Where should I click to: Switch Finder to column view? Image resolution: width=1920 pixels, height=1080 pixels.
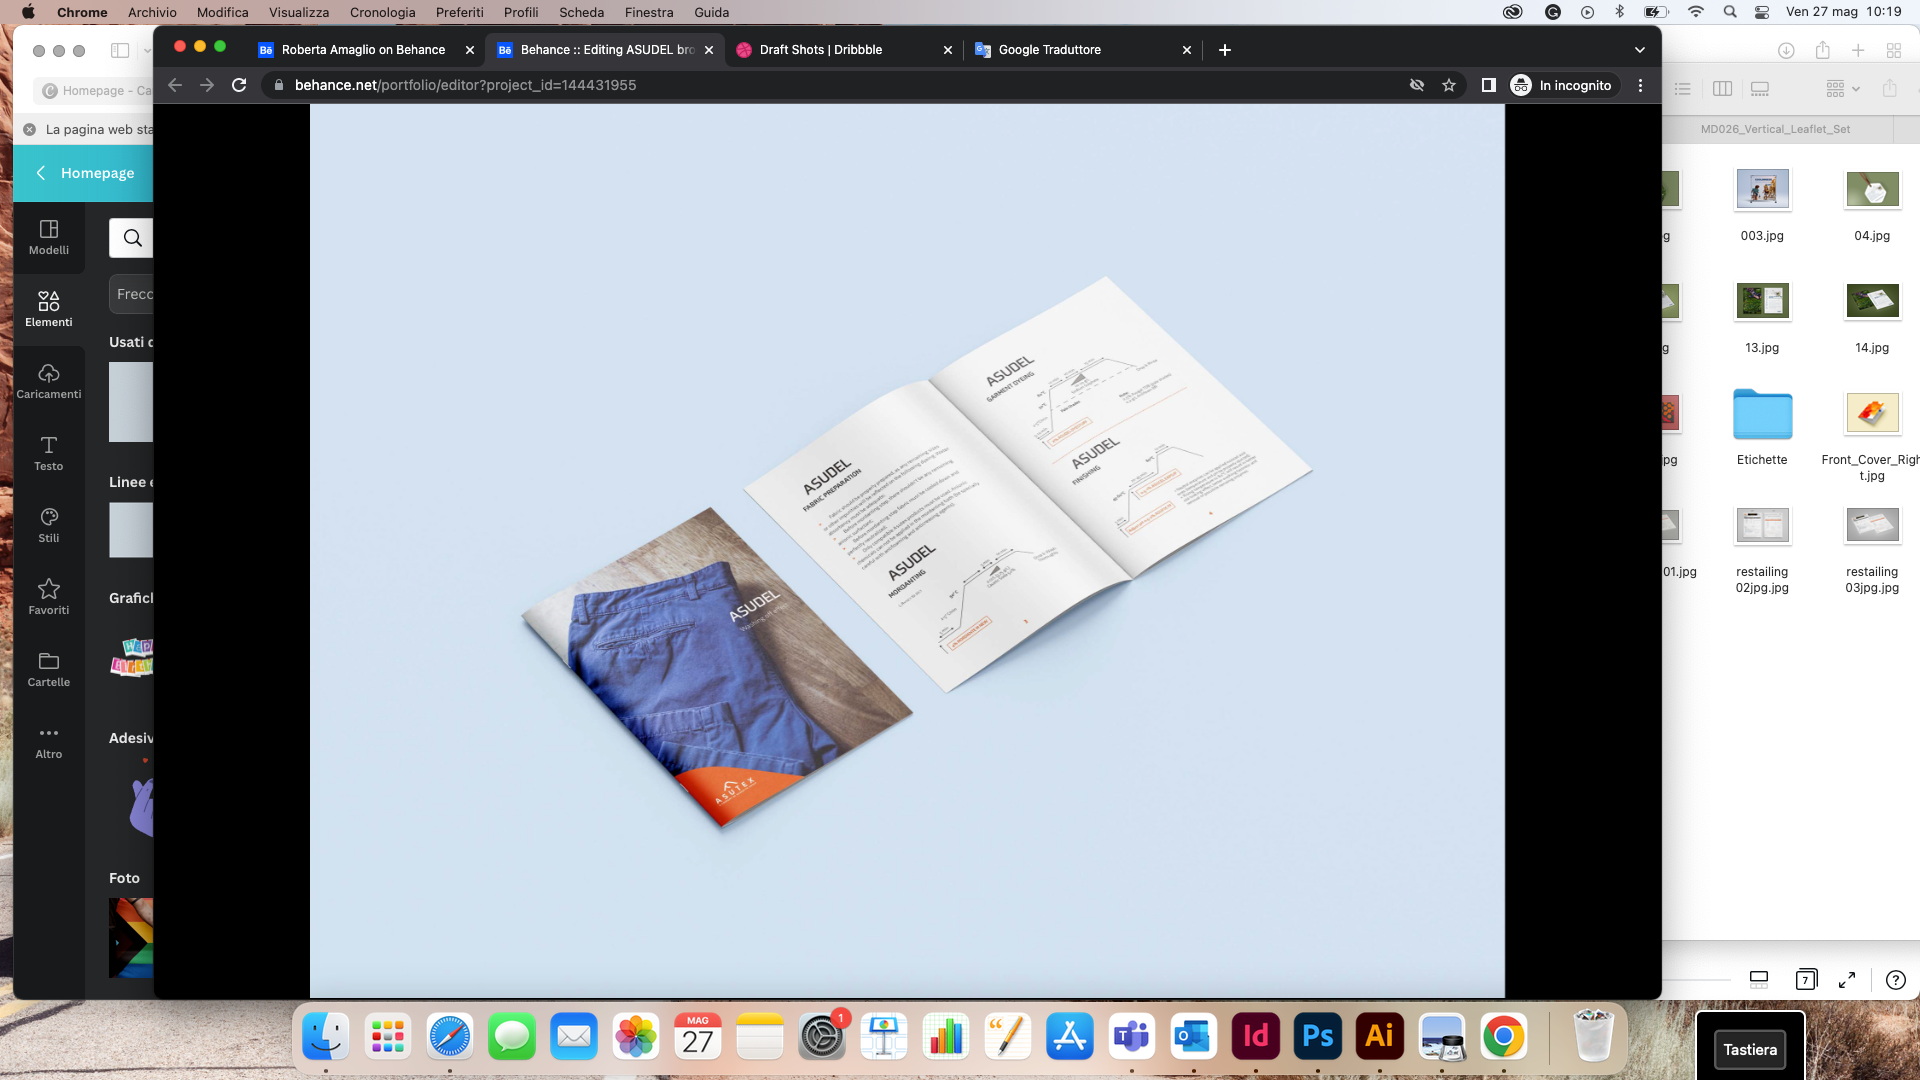tap(1722, 89)
